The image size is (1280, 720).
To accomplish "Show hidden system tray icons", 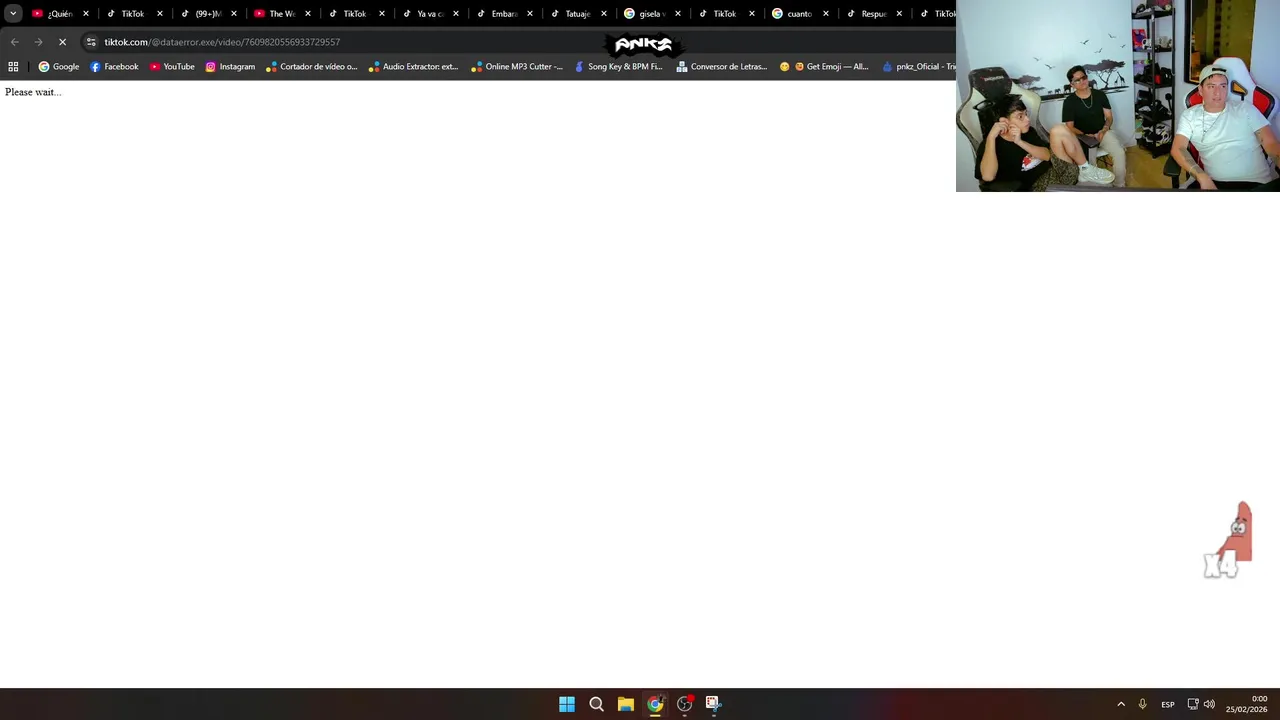I will tap(1121, 704).
